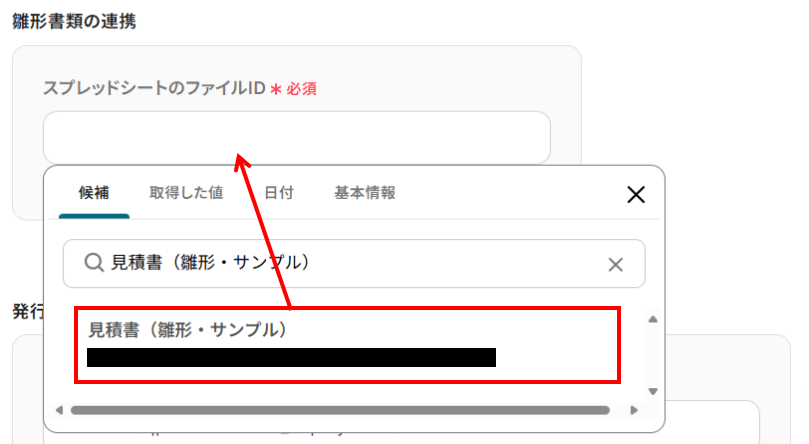Click the scroll up arrow in list
809x444 pixels.
click(x=653, y=319)
